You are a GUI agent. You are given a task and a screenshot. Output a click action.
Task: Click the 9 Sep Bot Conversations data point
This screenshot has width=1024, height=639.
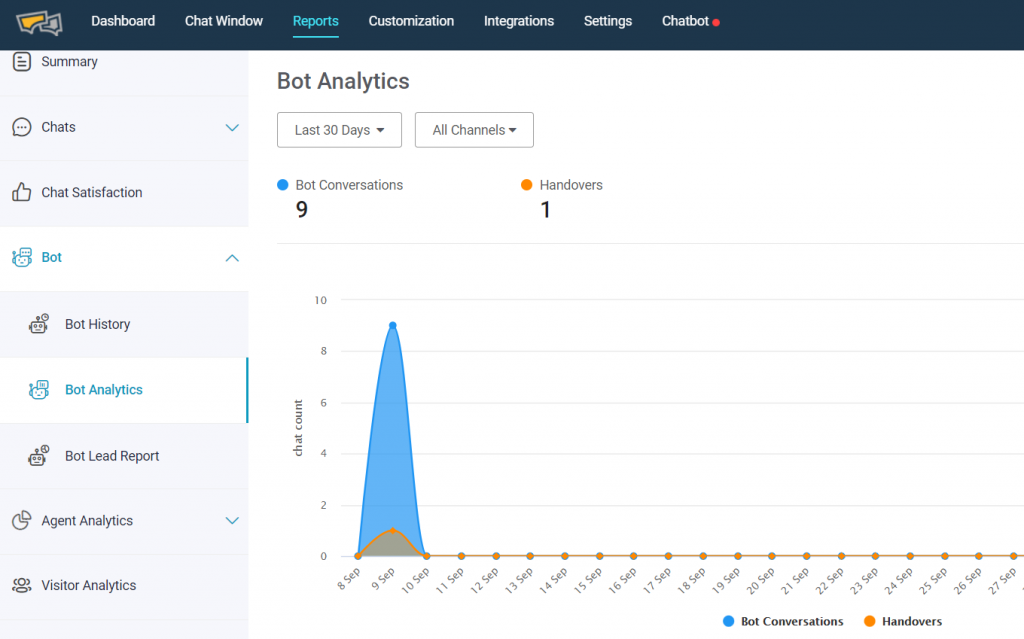coord(393,325)
